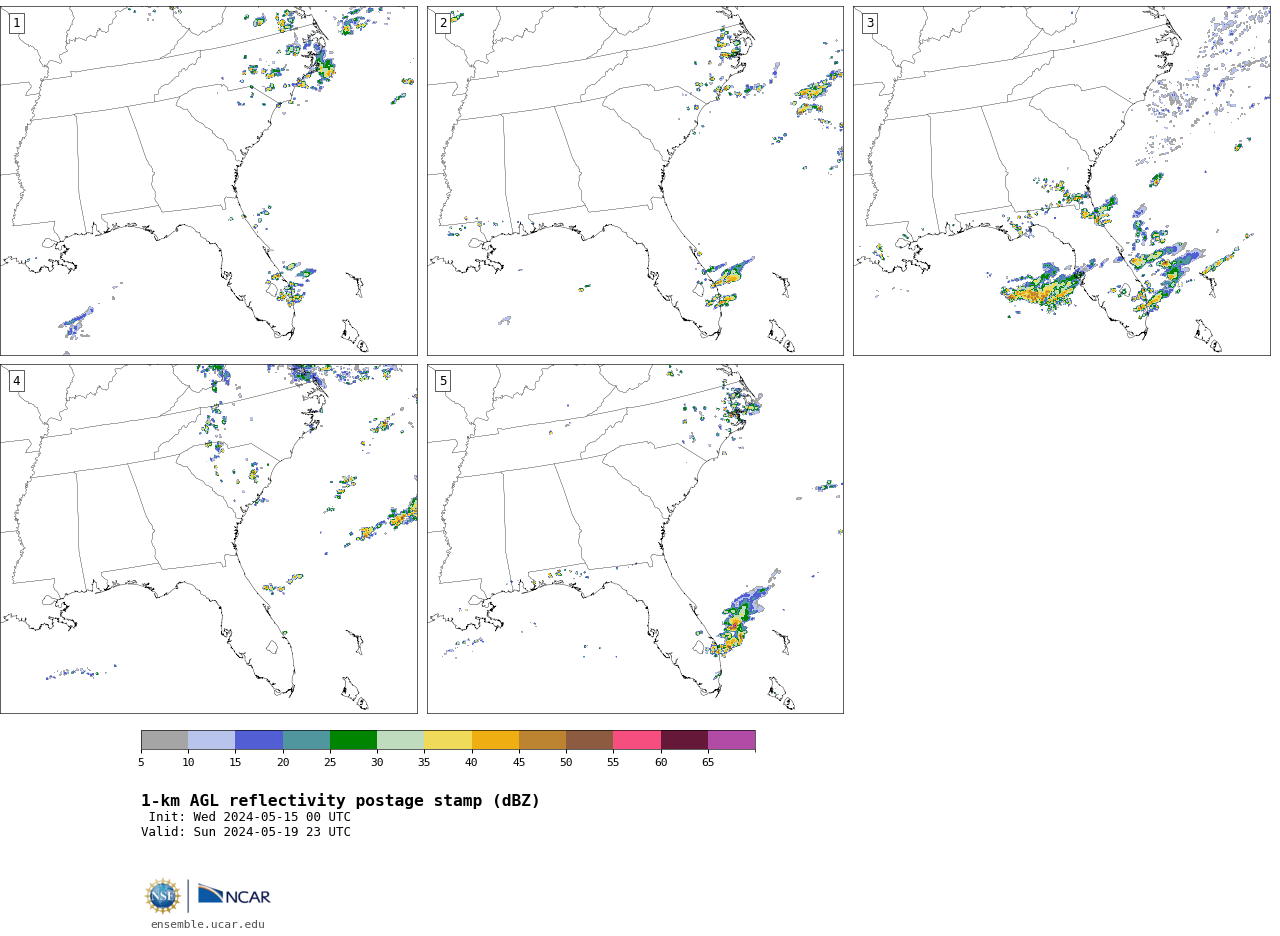Open ensemble member 4 reflectivity map
The width and height of the screenshot is (1280, 936).
[209, 539]
